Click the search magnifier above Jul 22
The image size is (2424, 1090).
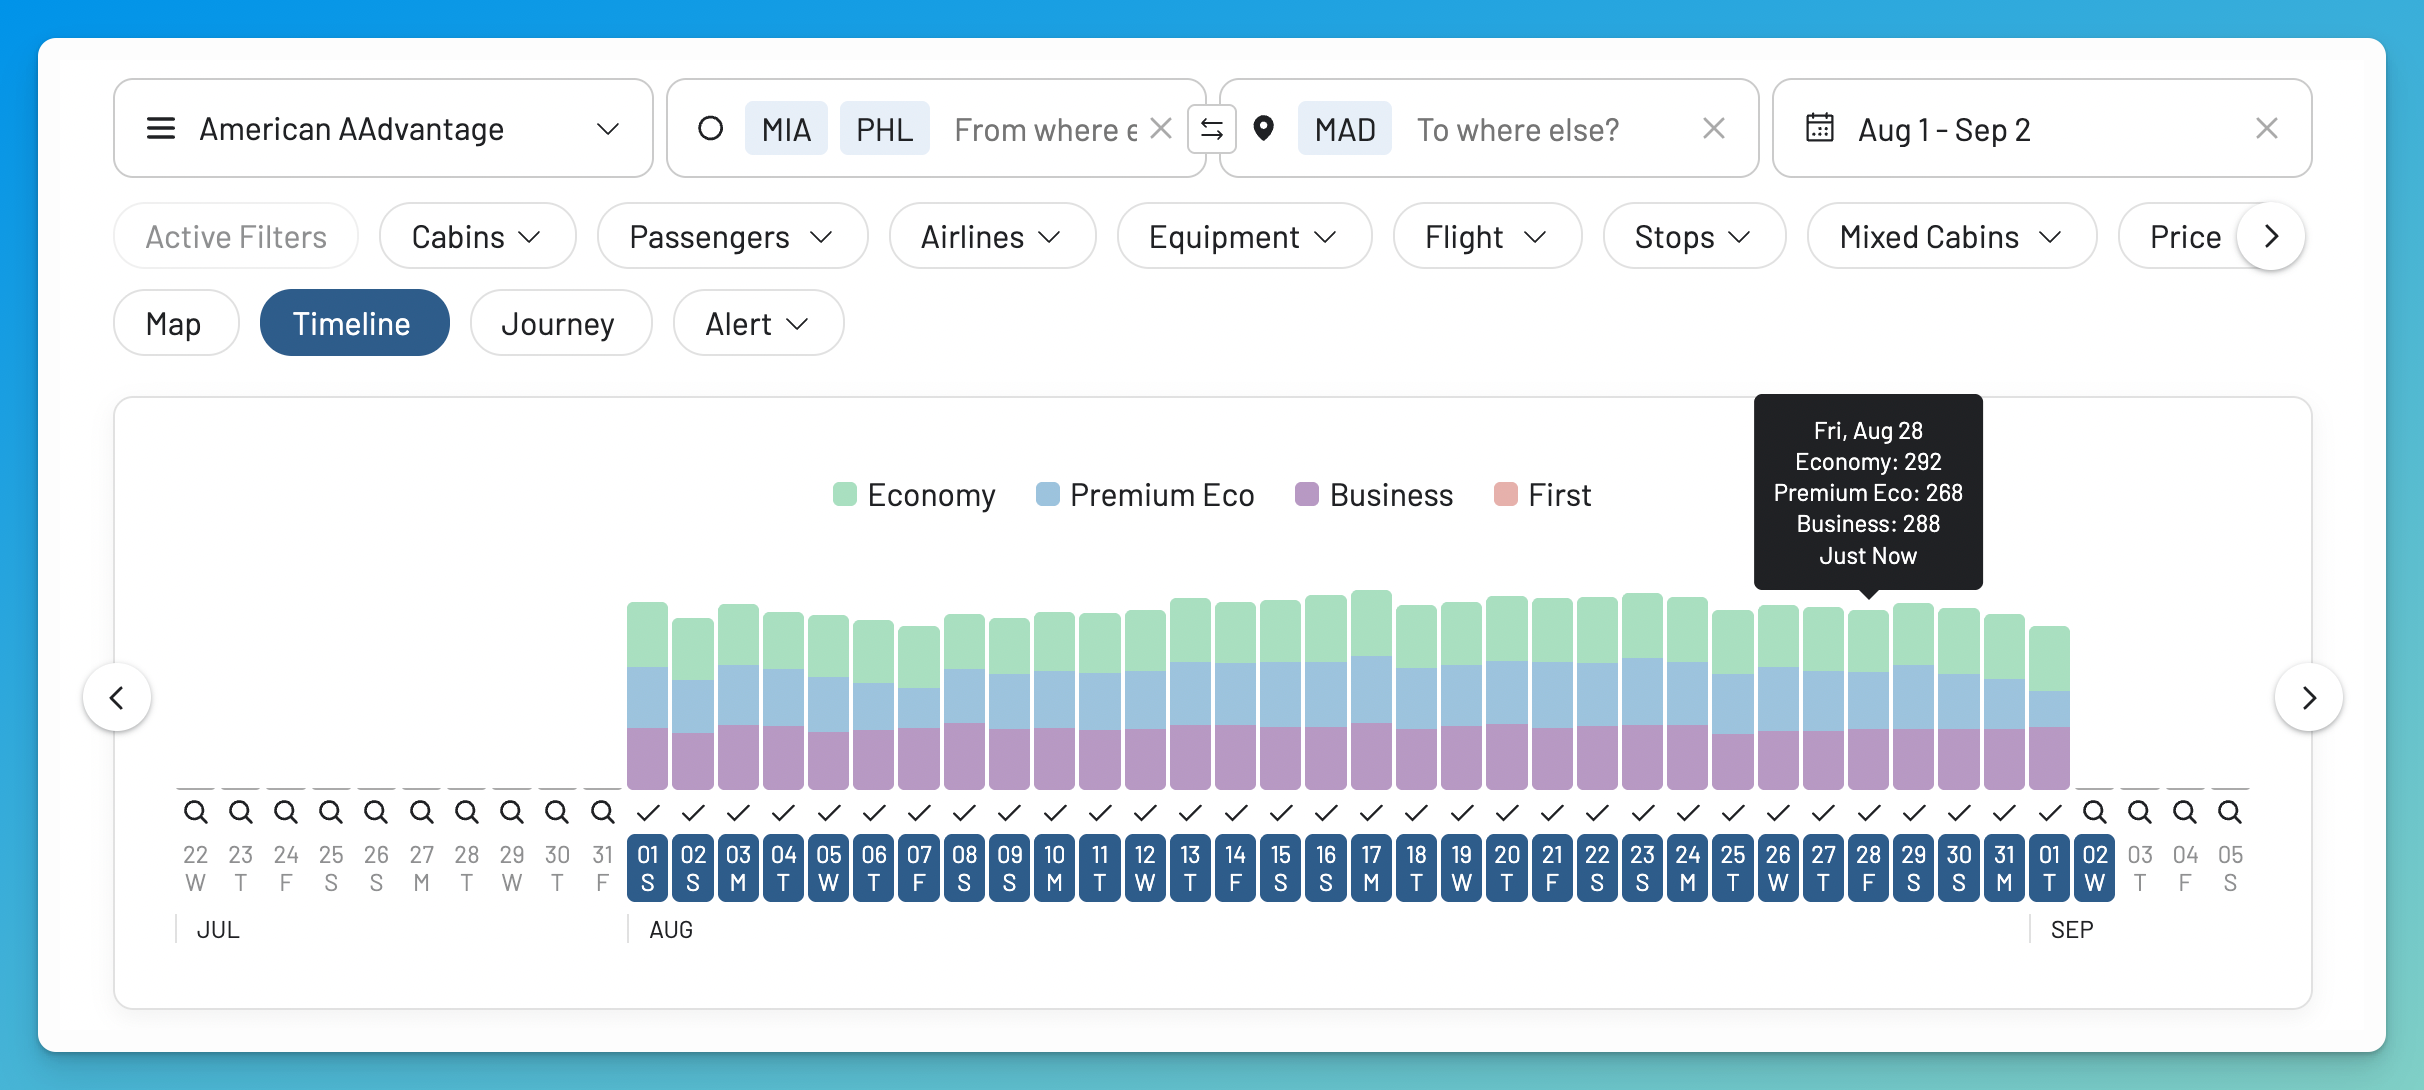(x=196, y=812)
